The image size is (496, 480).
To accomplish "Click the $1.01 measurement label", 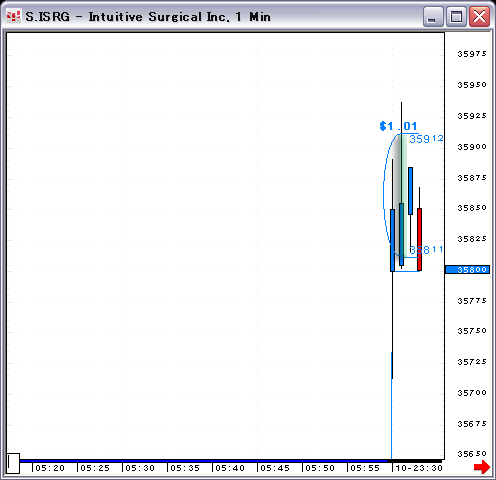I will point(398,126).
